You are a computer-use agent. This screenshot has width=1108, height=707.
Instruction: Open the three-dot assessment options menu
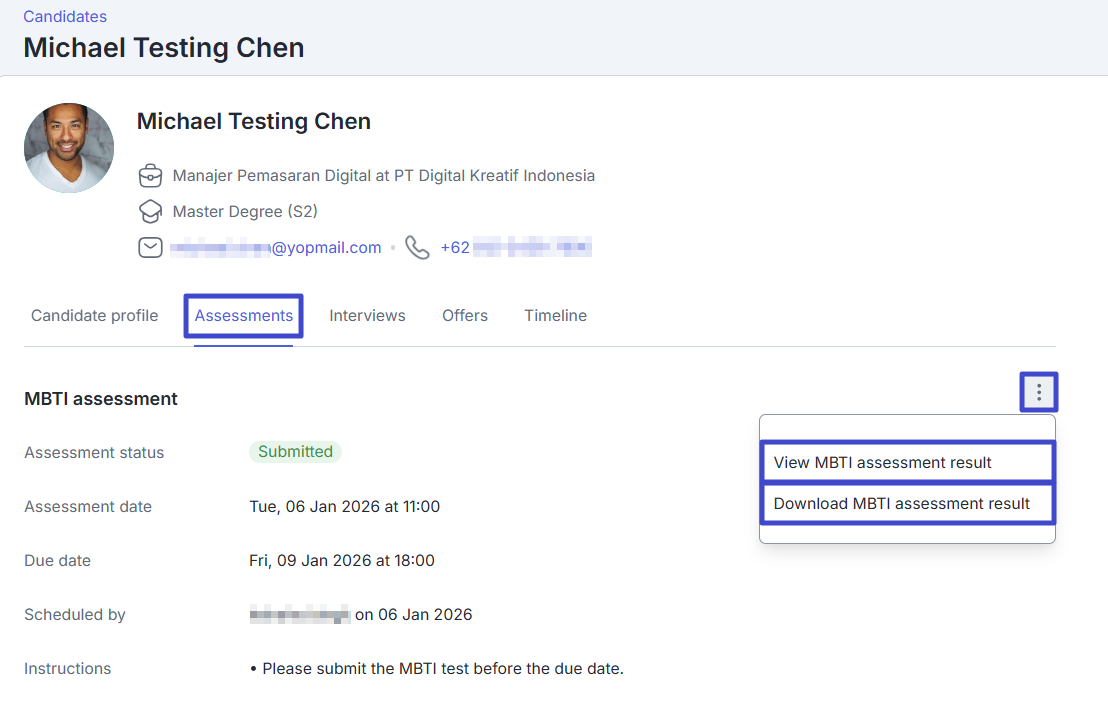click(1039, 392)
